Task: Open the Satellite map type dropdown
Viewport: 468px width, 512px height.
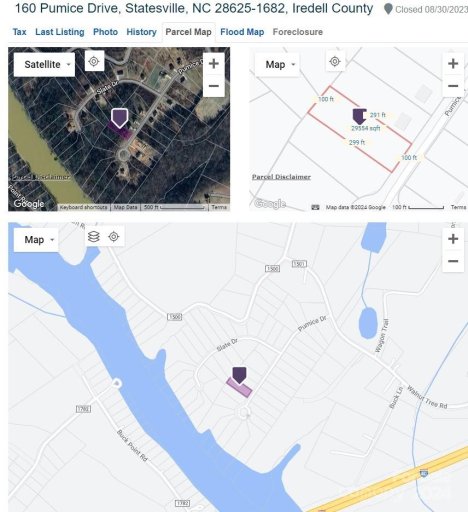Action: pyautogui.click(x=44, y=64)
